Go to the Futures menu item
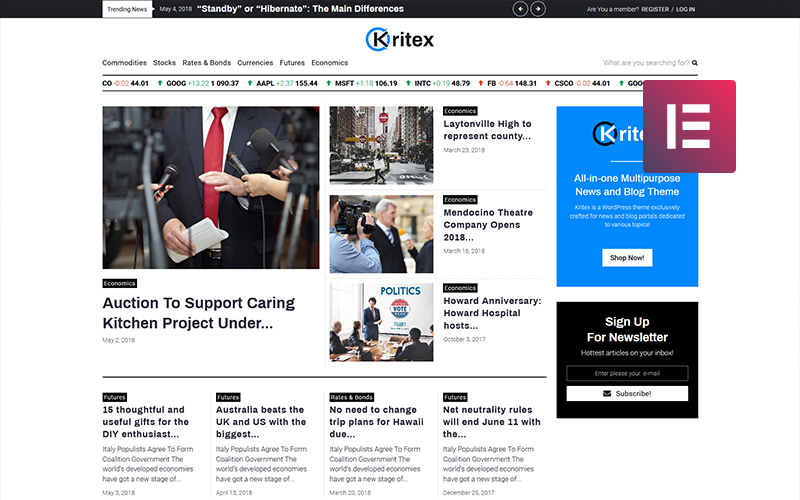This screenshot has height=500, width=800. coord(292,63)
